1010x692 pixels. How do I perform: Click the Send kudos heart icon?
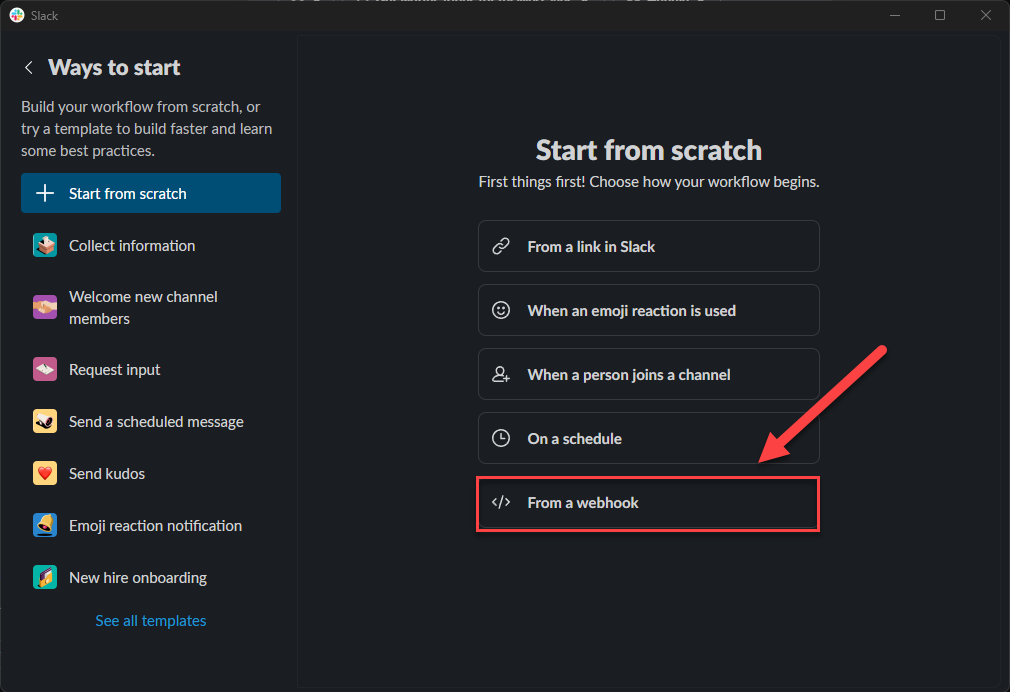pyautogui.click(x=45, y=474)
